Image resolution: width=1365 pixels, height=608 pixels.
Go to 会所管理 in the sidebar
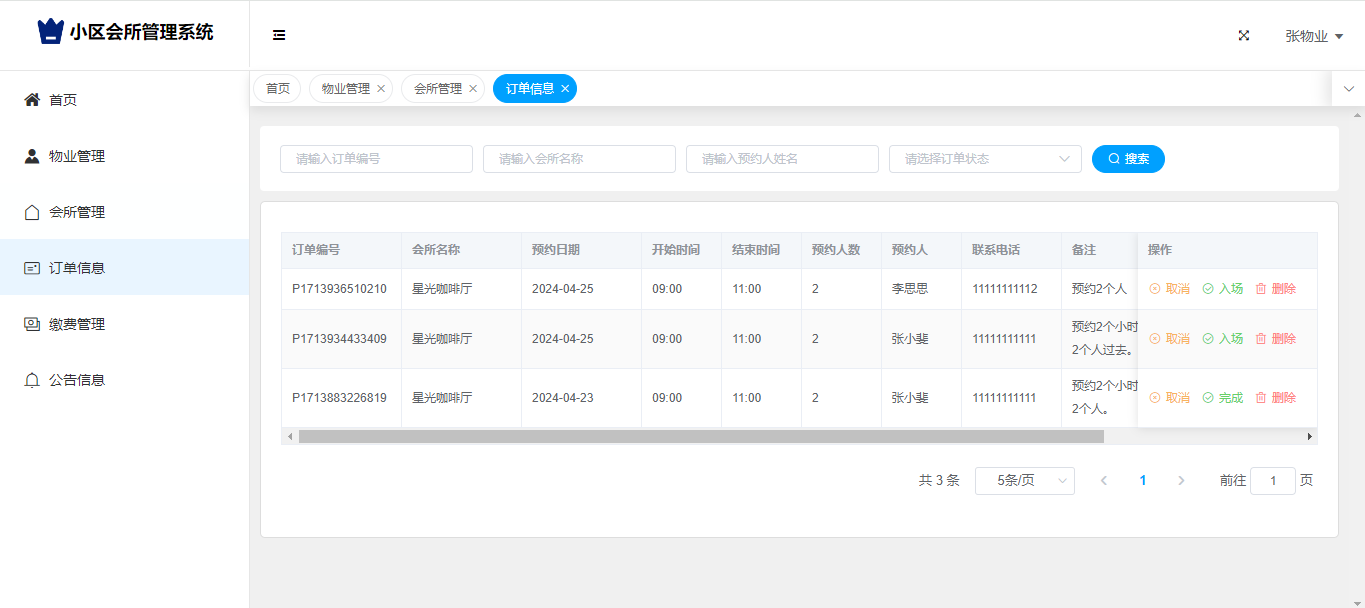tap(77, 212)
